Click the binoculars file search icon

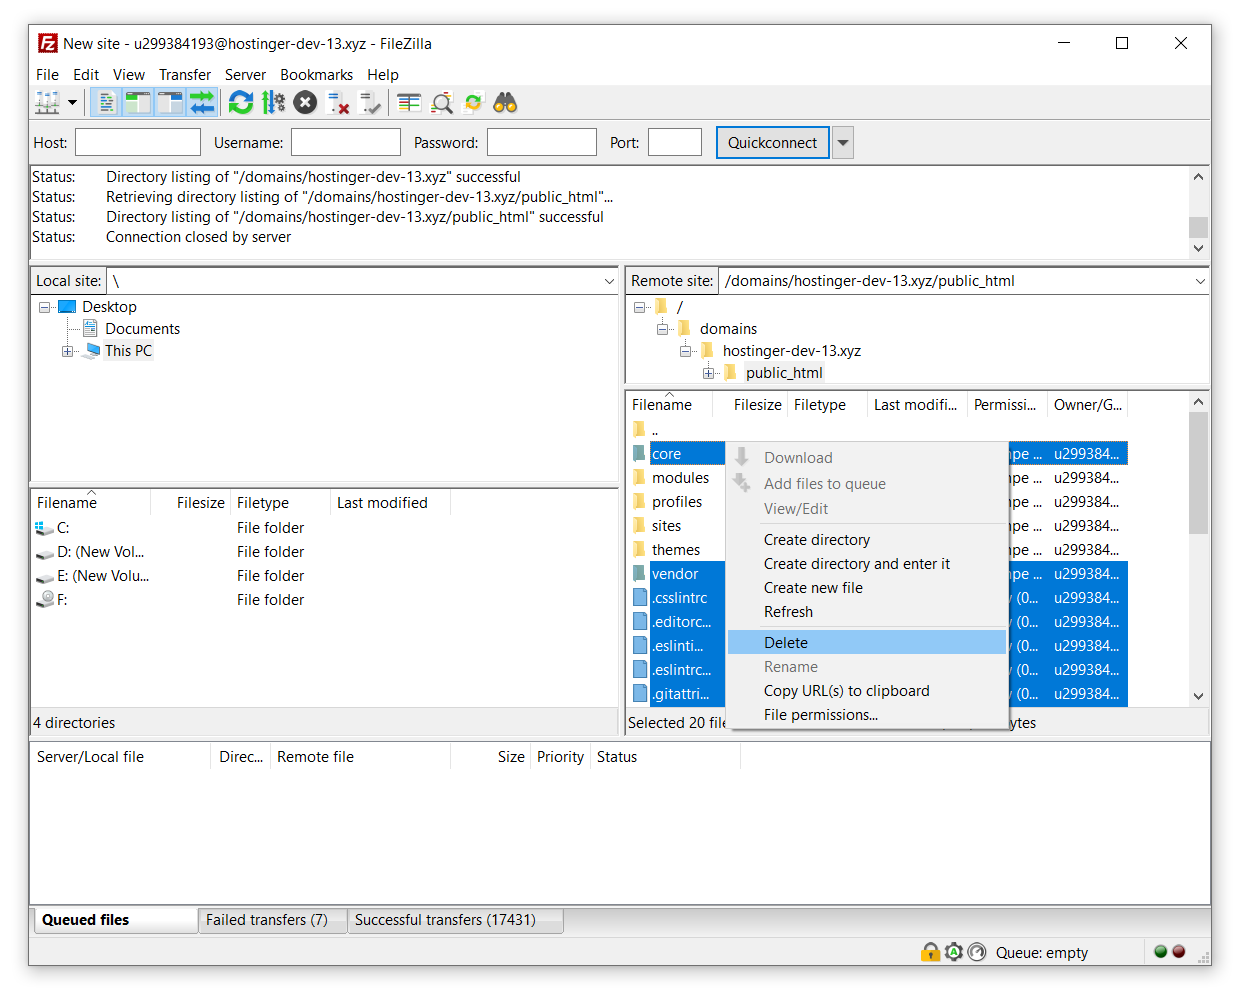(x=505, y=102)
